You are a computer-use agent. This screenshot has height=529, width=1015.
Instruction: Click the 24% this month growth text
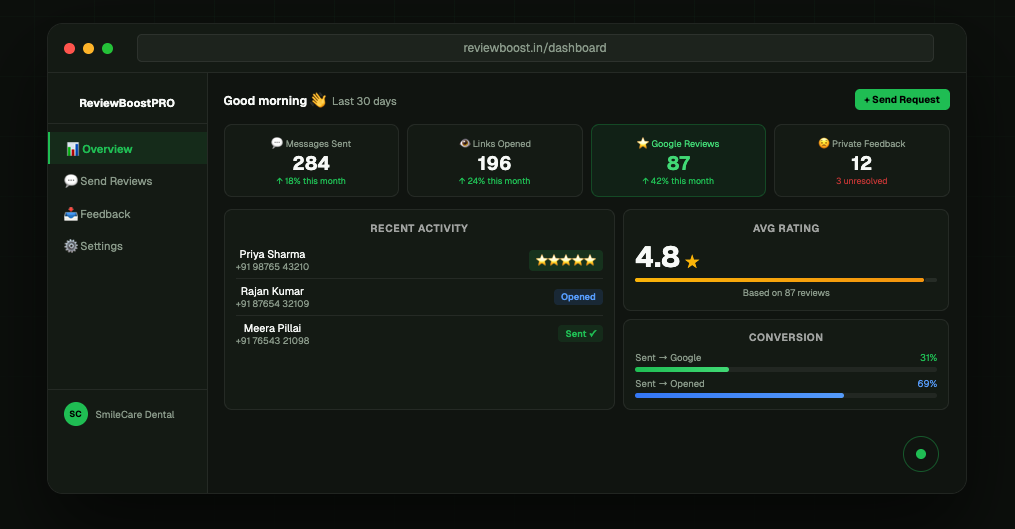point(495,181)
